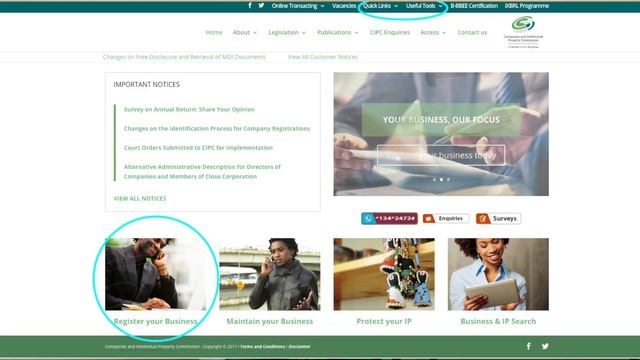Open Survey on Annual Return notice
This screenshot has width=640, height=360.
point(189,109)
